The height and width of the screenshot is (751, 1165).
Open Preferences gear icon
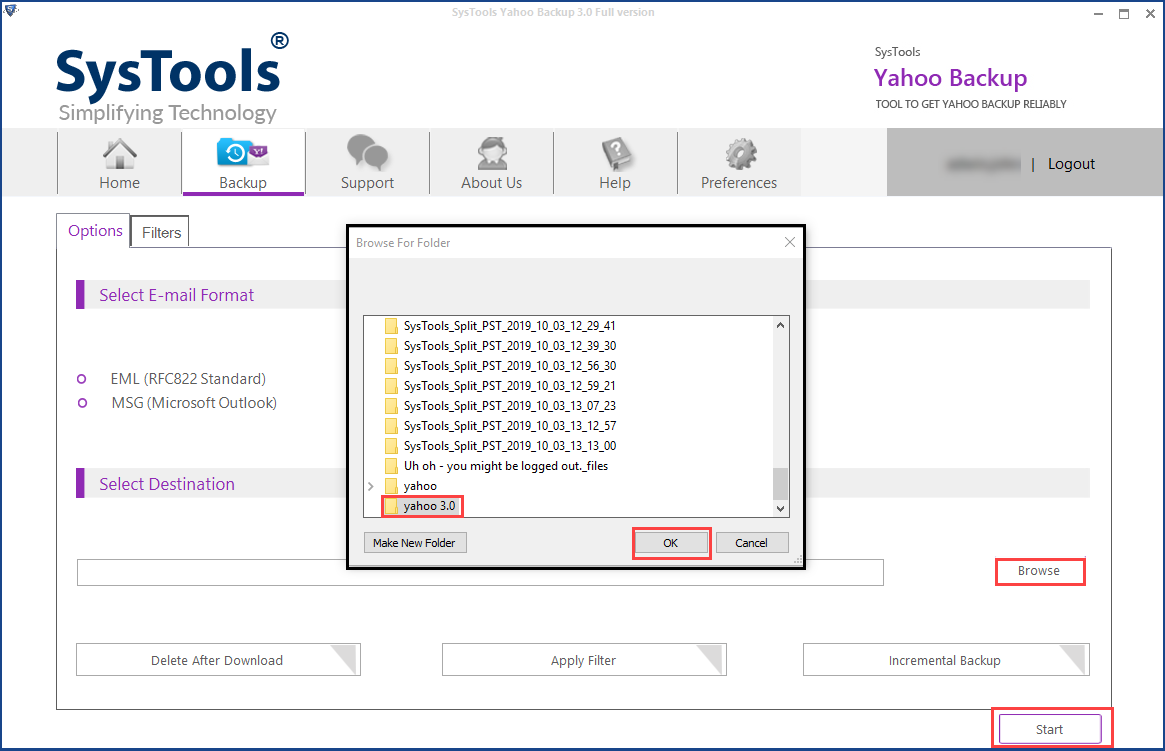(739, 154)
